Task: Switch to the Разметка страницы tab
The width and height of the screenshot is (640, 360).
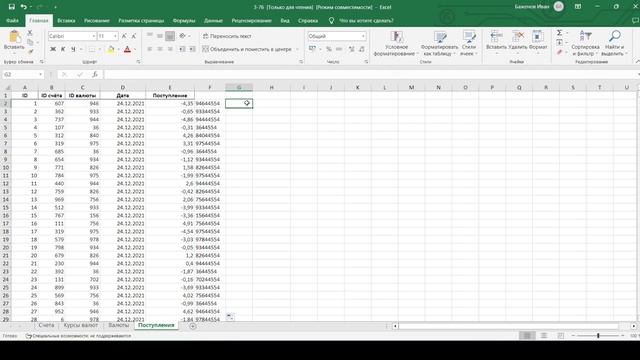Action: tap(141, 20)
